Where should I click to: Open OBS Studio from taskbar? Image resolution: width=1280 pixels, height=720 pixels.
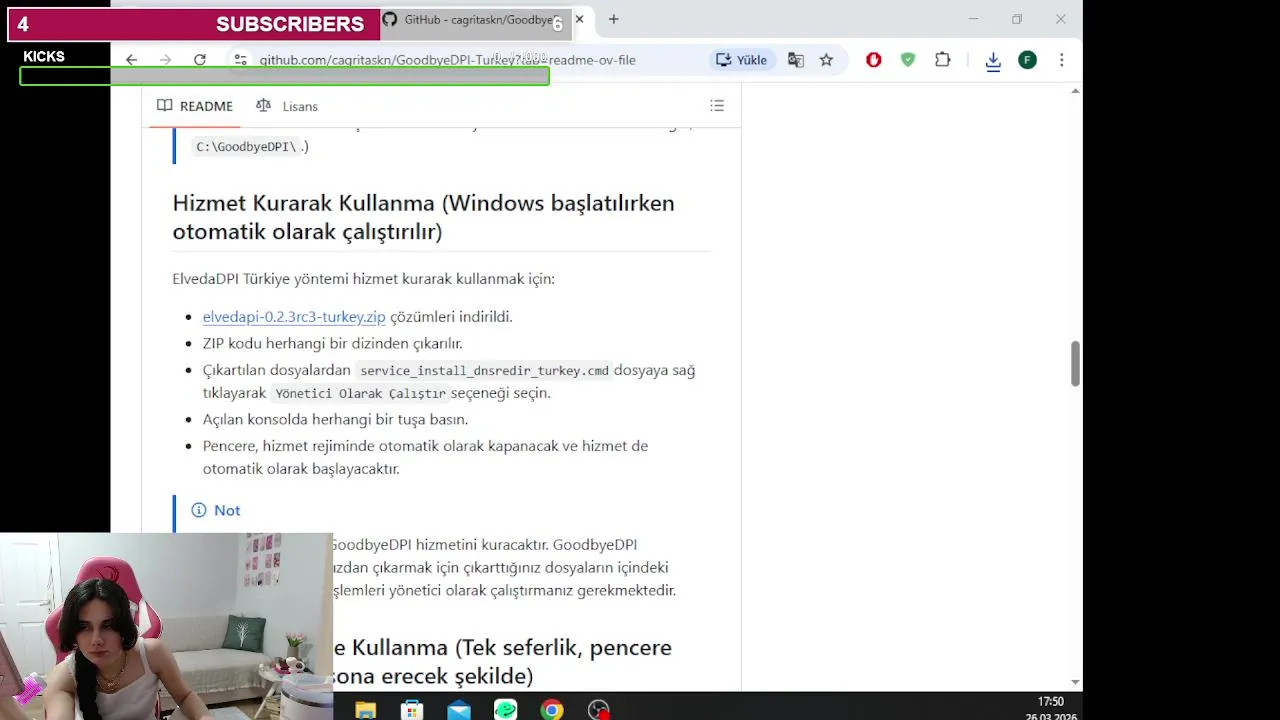point(599,710)
